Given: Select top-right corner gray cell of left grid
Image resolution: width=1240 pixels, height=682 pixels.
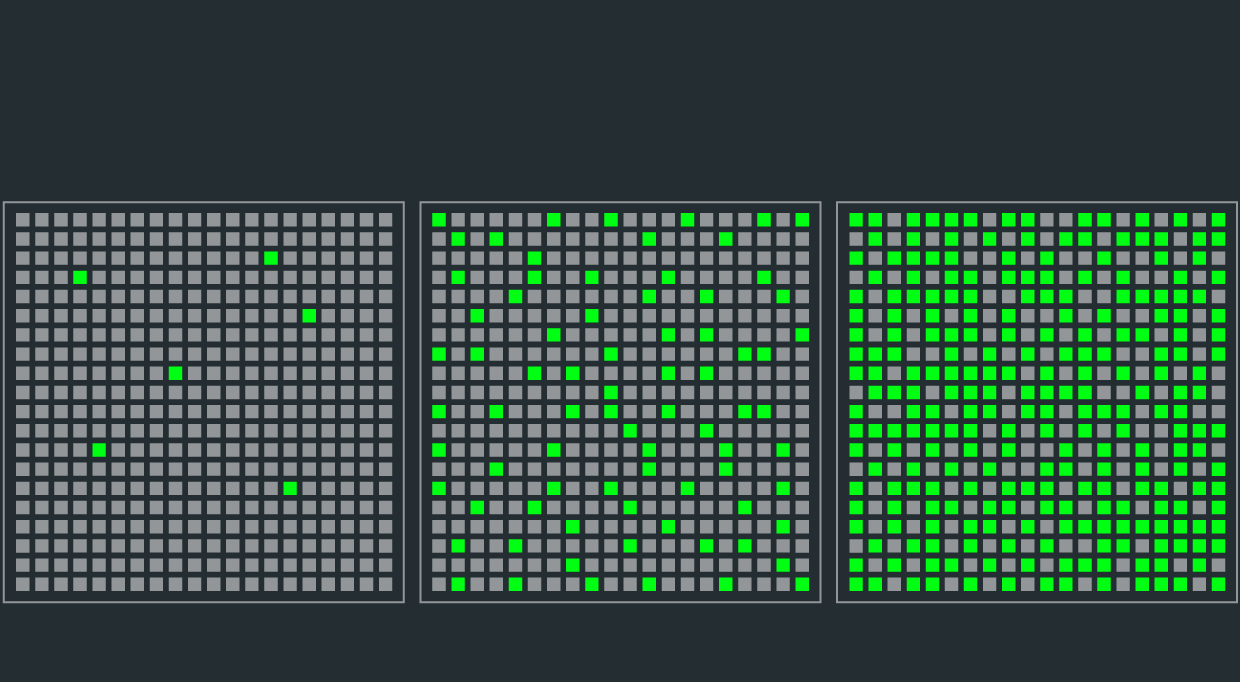Looking at the screenshot, I should [x=385, y=220].
